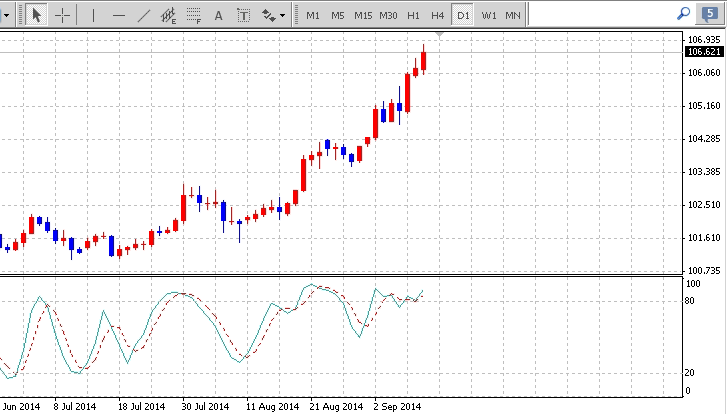Click the 100.735 price scale label

coord(704,271)
